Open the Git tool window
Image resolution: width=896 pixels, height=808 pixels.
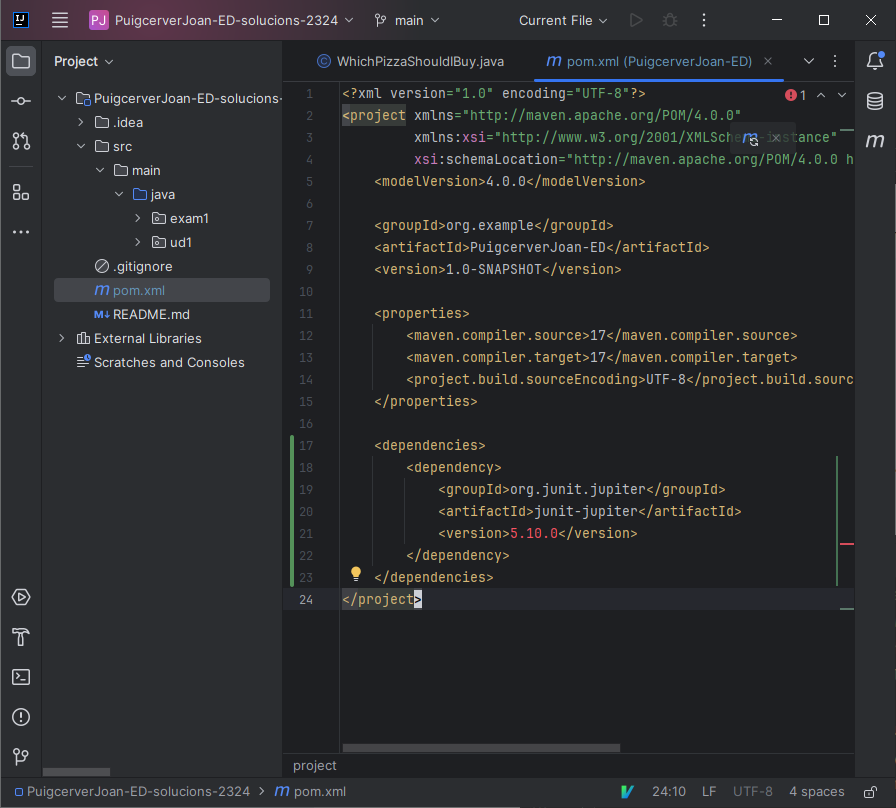[x=21, y=757]
